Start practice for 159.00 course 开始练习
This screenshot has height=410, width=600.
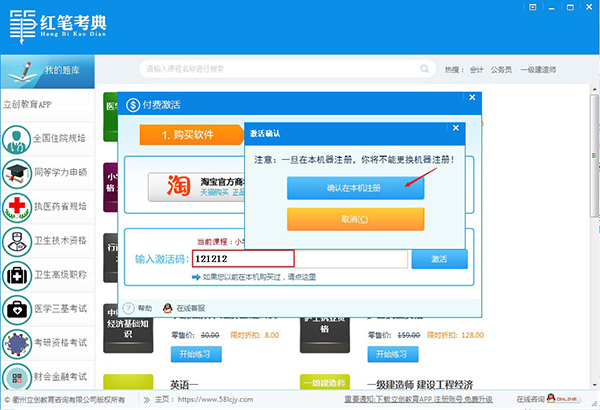(393, 354)
